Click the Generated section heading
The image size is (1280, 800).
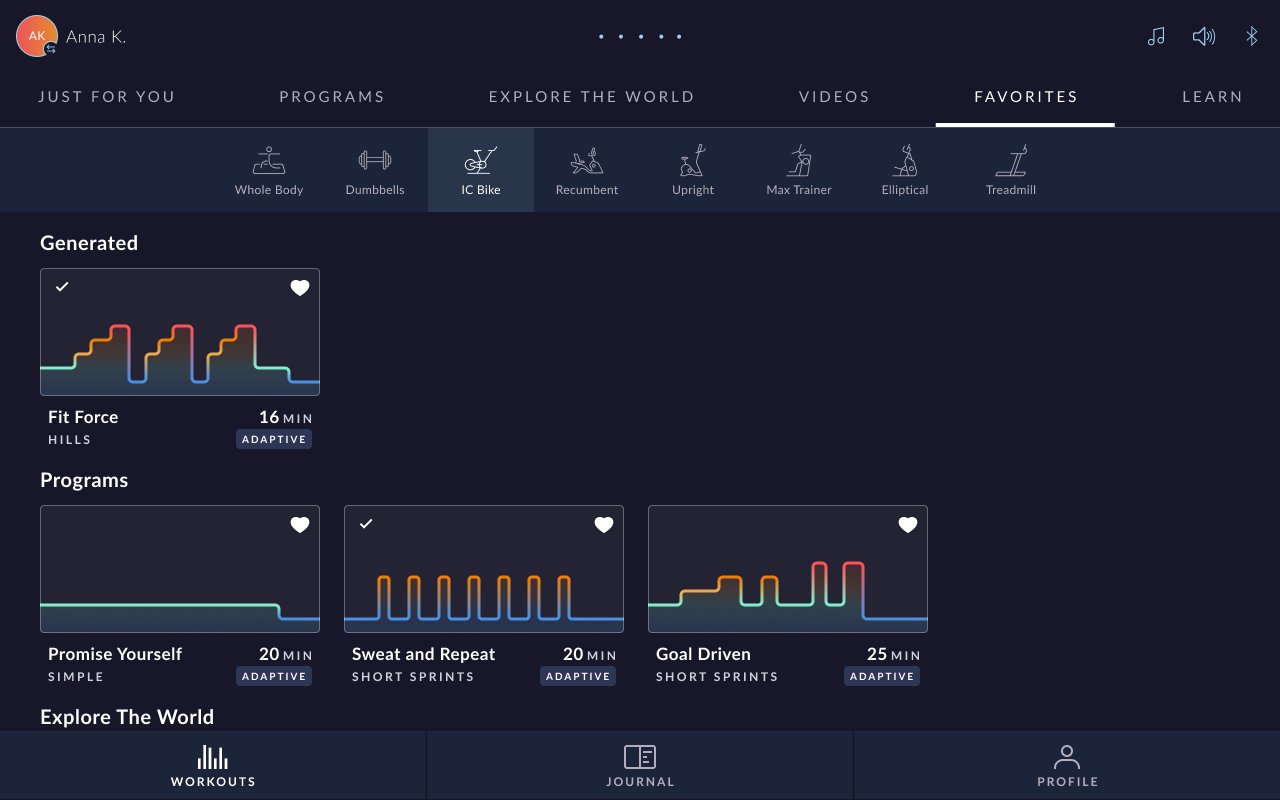(89, 243)
